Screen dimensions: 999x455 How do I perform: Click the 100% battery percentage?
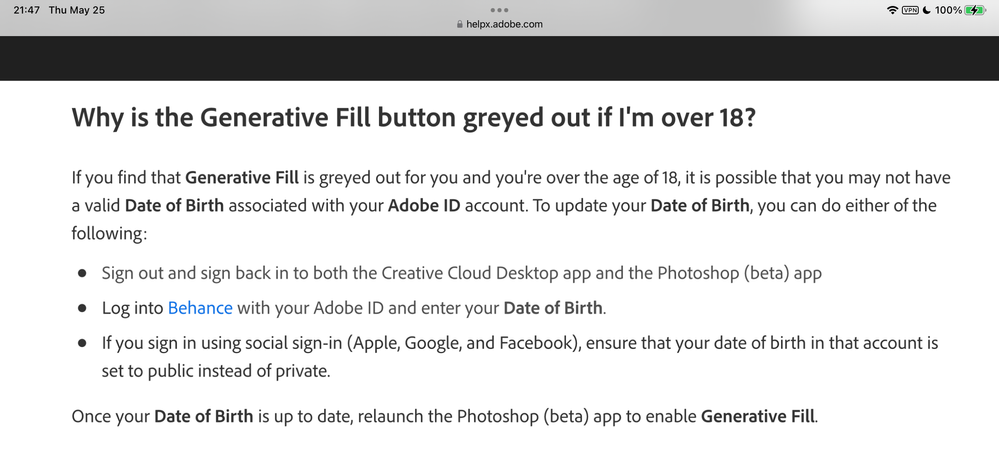tap(949, 10)
